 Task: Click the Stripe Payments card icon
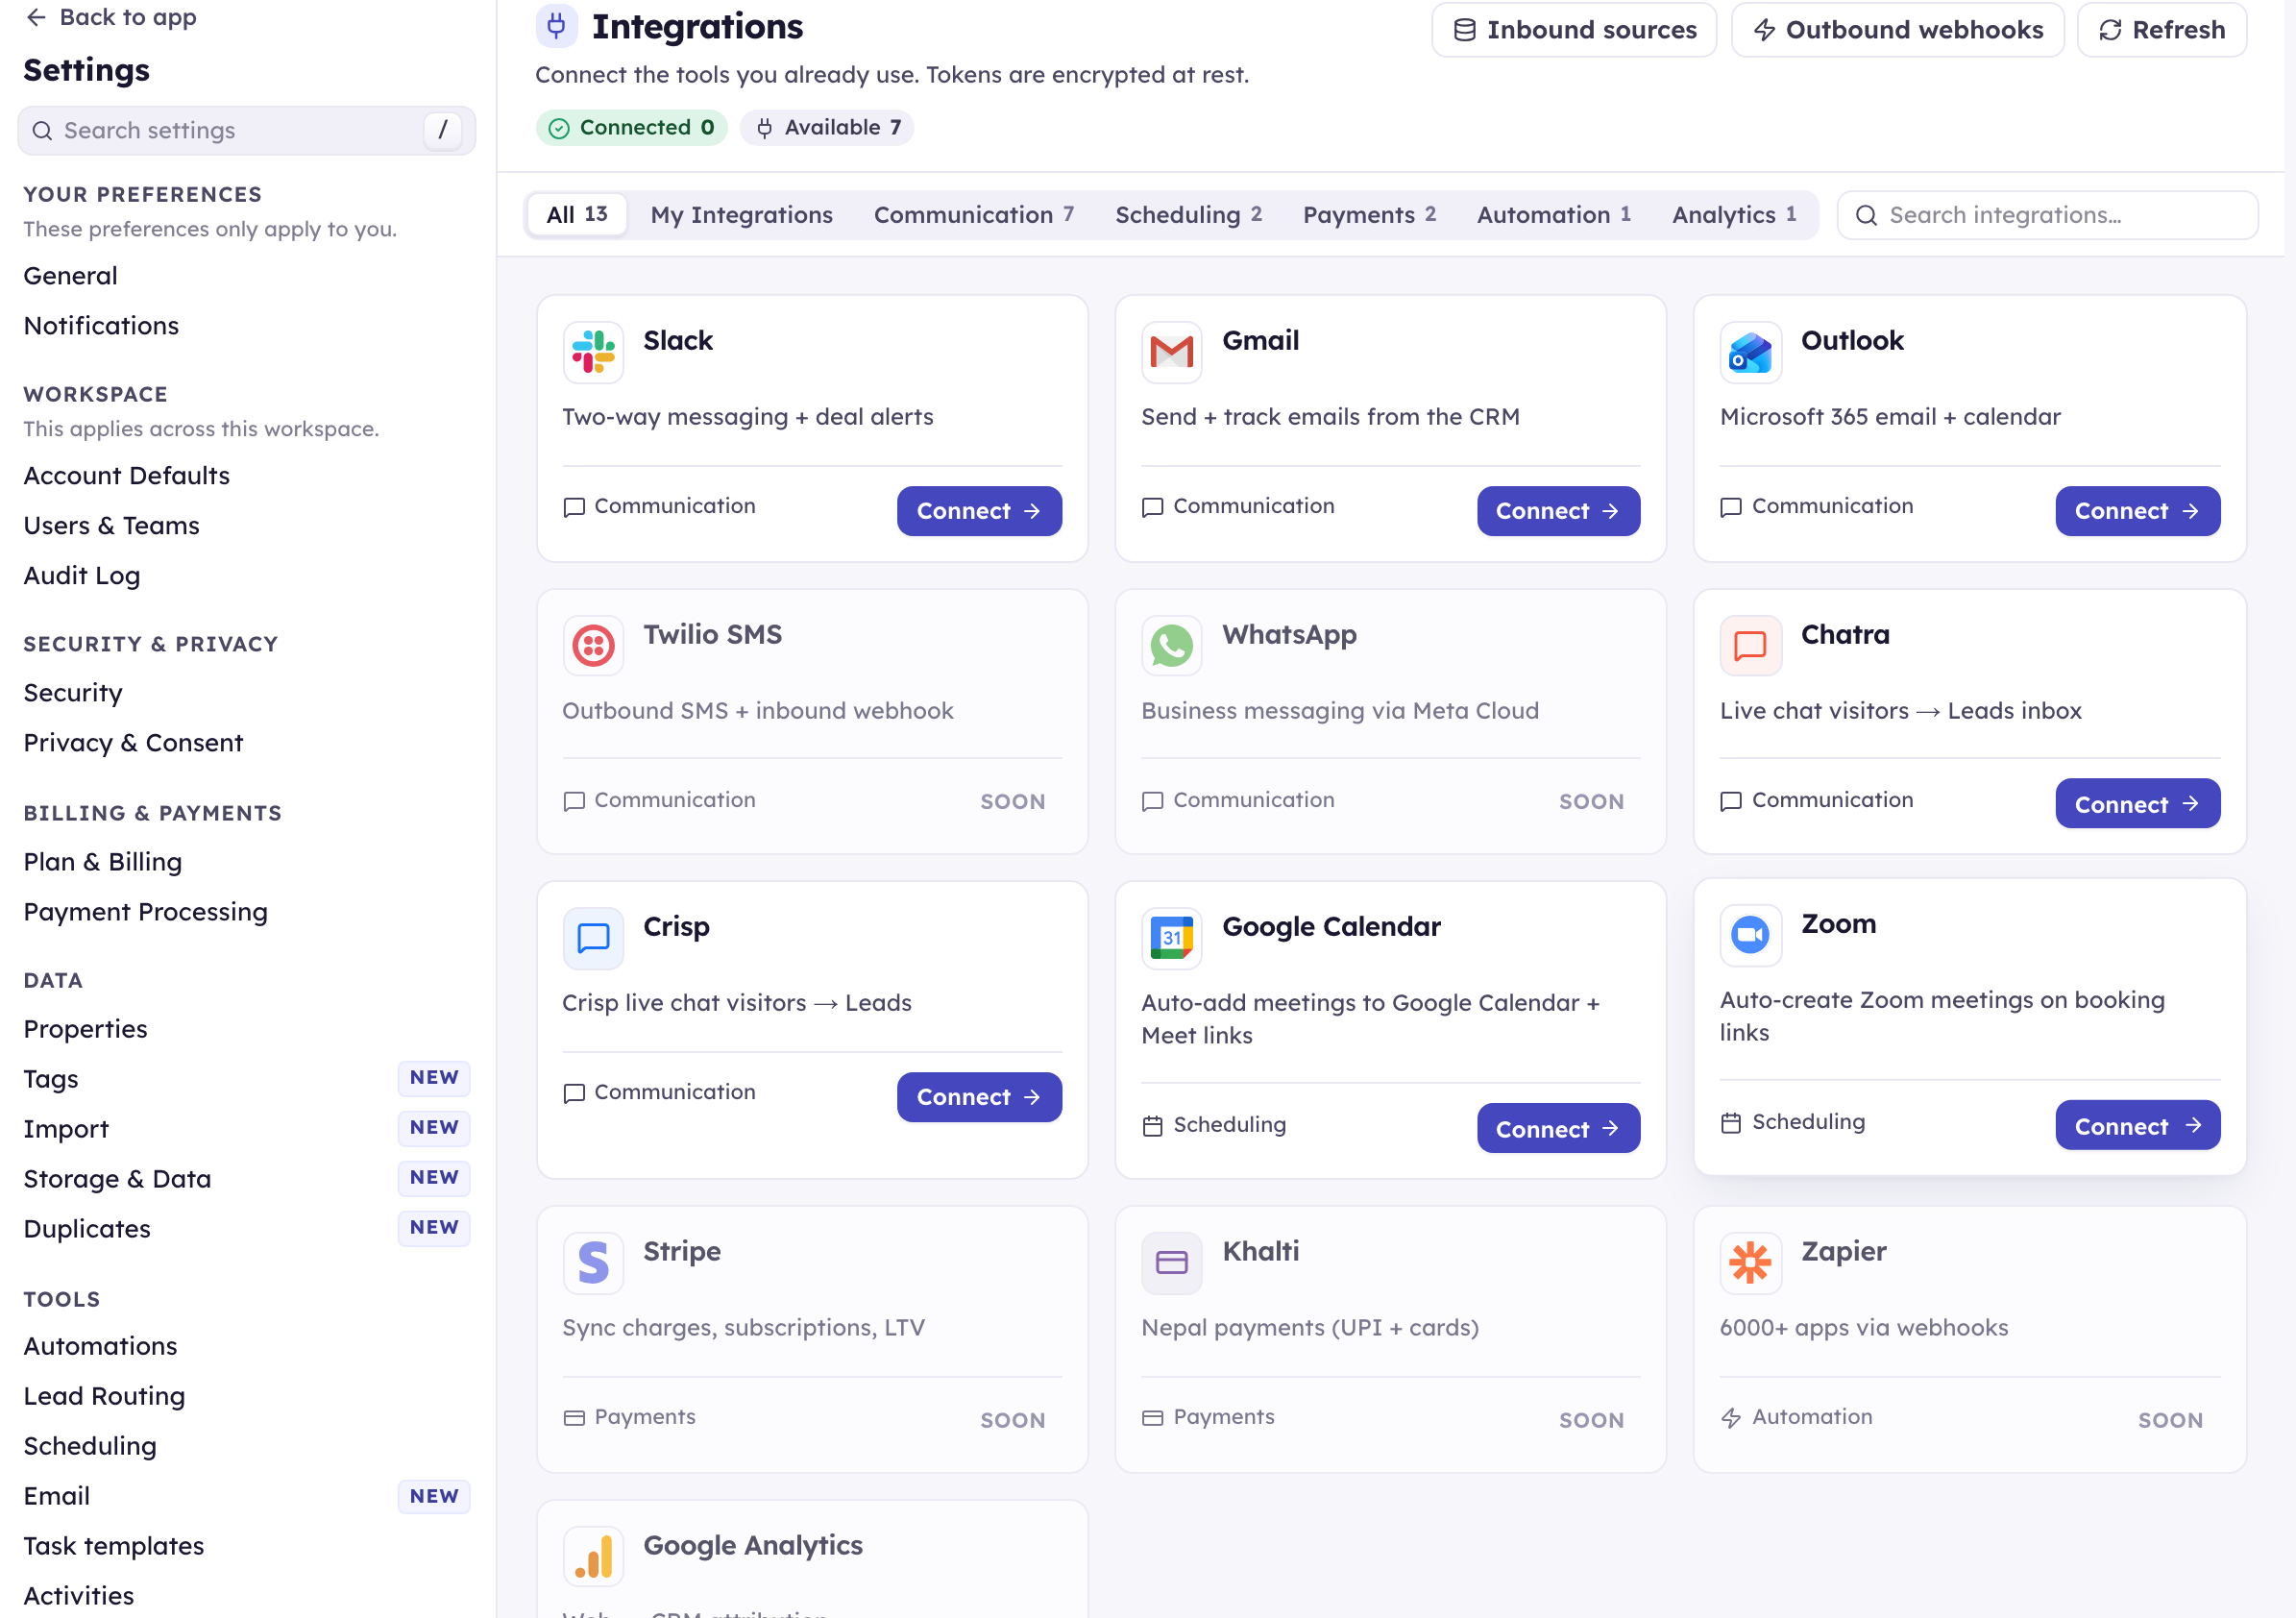(x=574, y=1418)
